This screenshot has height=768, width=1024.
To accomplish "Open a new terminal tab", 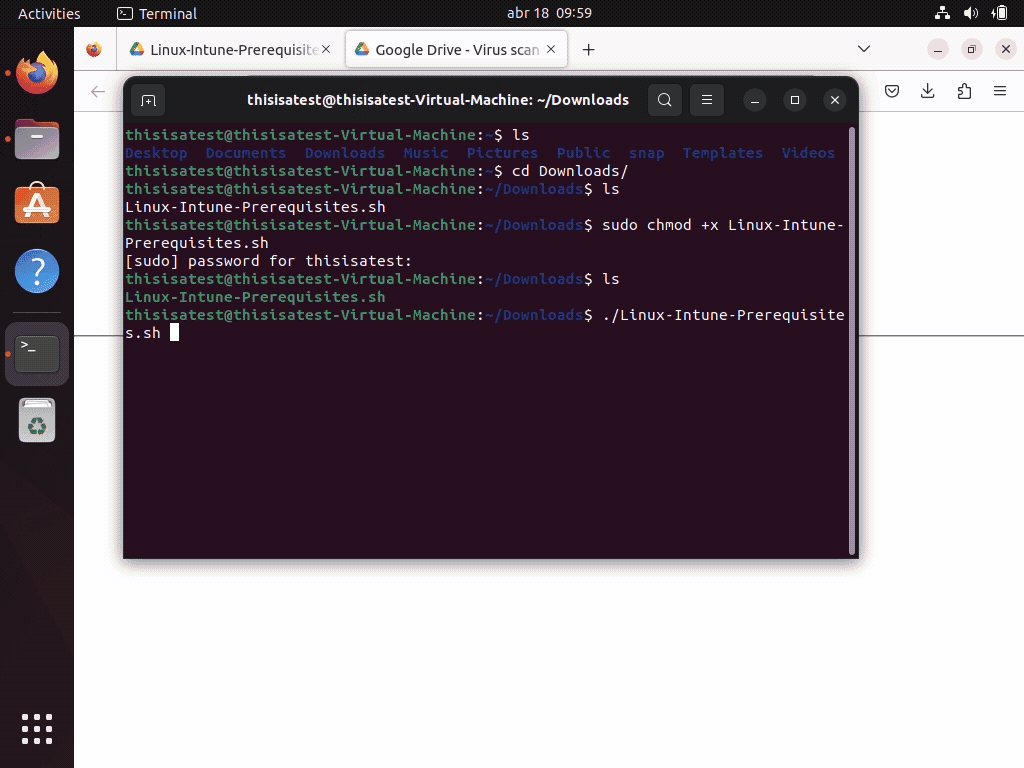I will [x=149, y=100].
